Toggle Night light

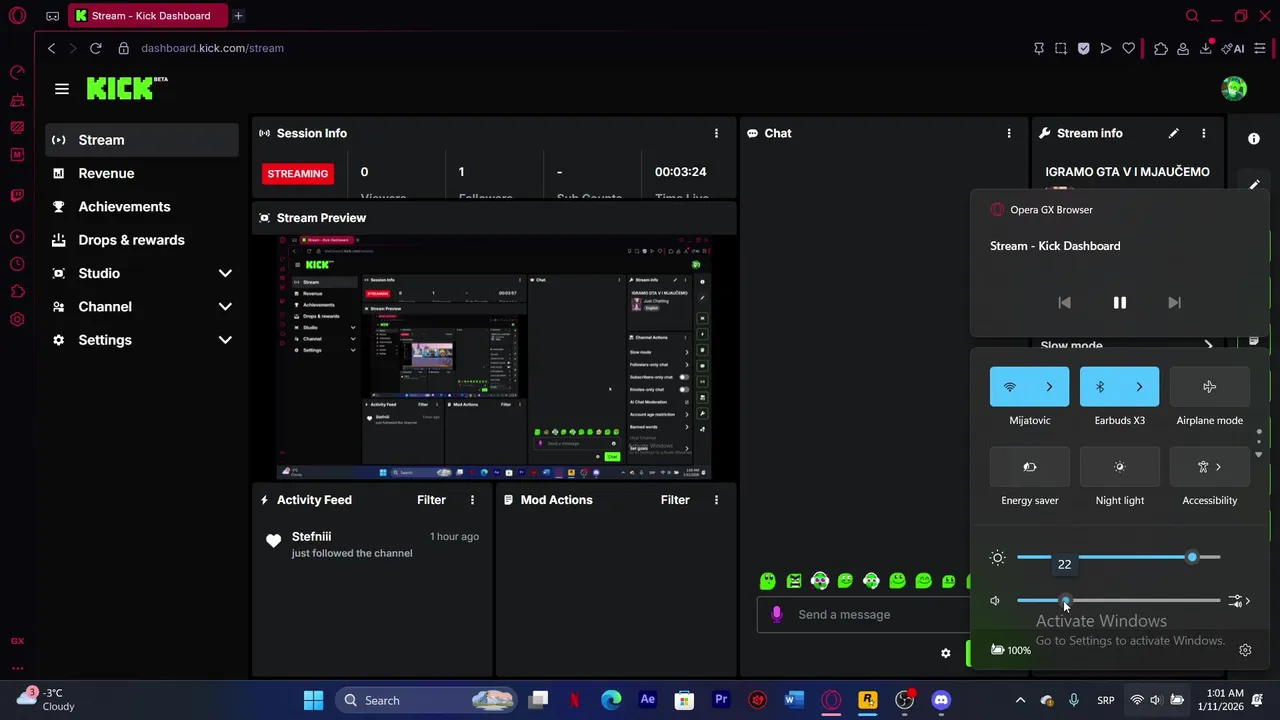(x=1119, y=467)
